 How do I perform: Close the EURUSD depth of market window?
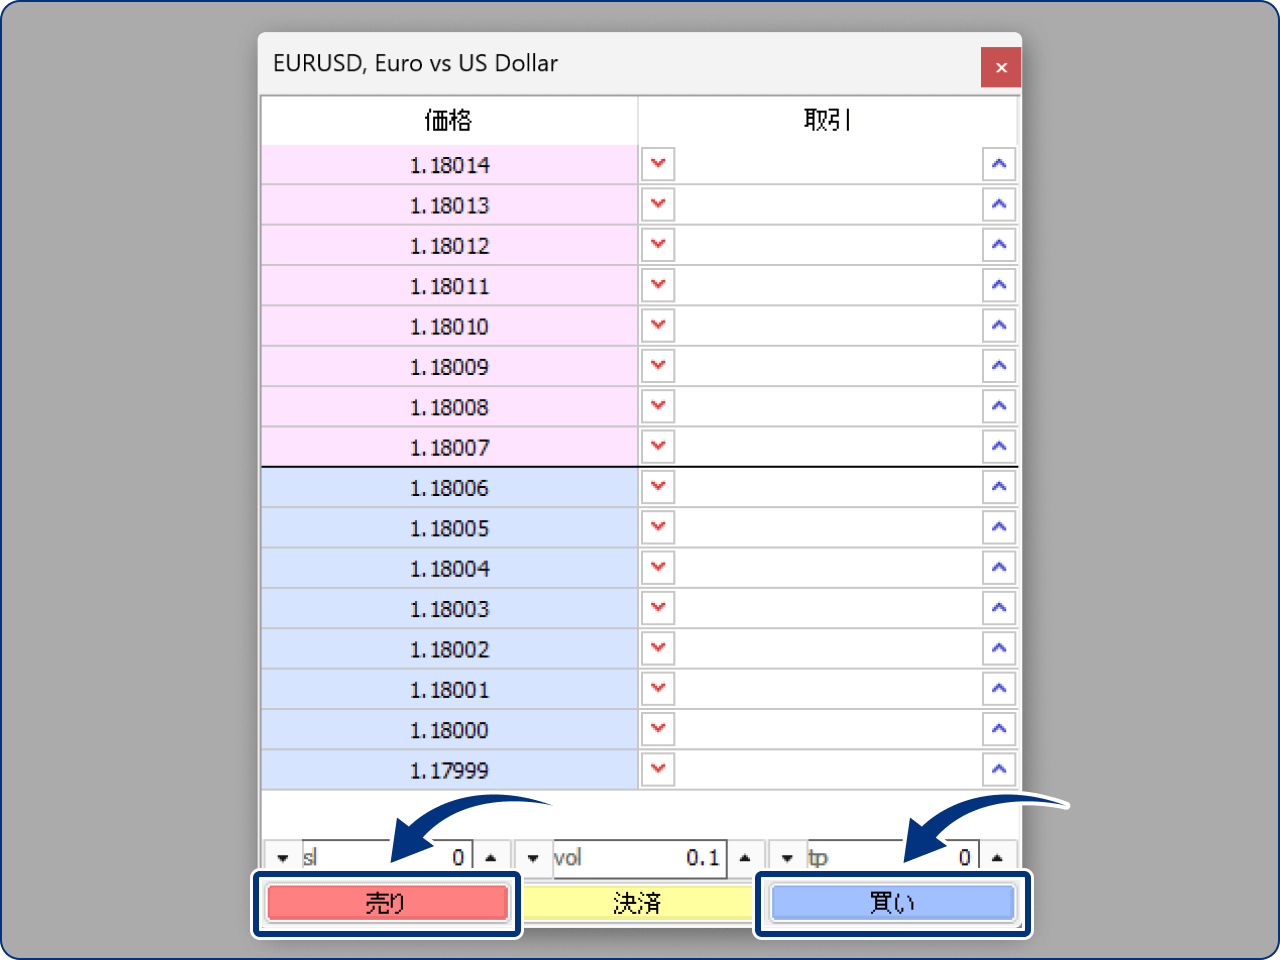click(x=1001, y=68)
